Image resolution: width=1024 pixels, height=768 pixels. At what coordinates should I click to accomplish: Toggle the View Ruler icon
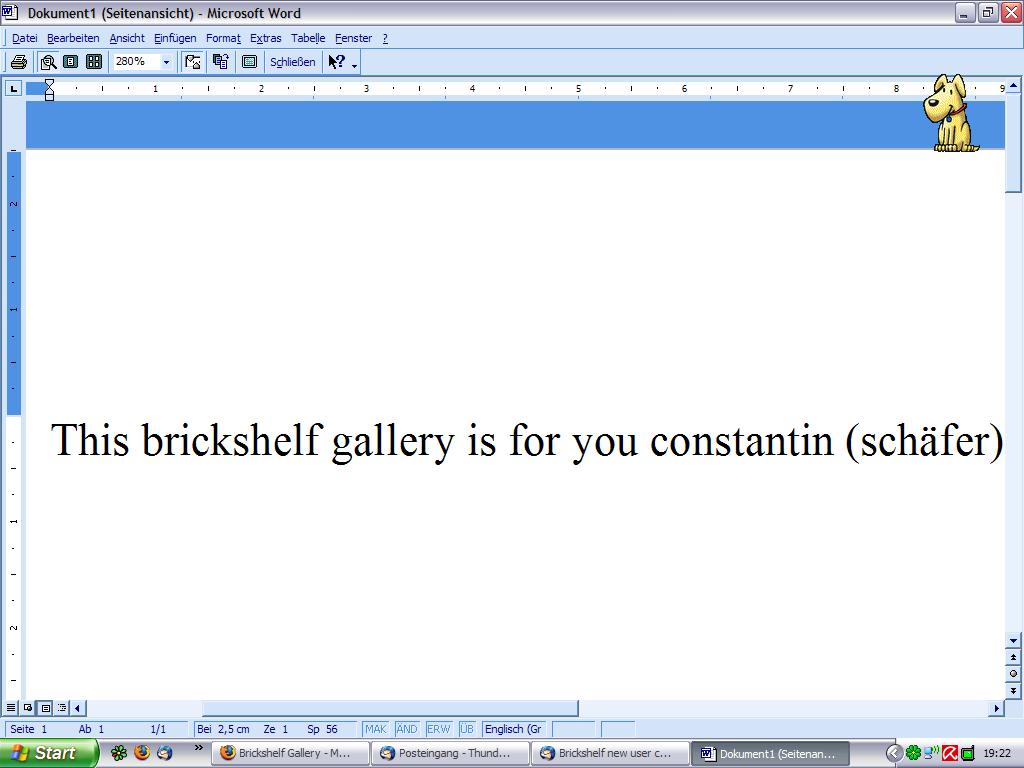pos(193,62)
